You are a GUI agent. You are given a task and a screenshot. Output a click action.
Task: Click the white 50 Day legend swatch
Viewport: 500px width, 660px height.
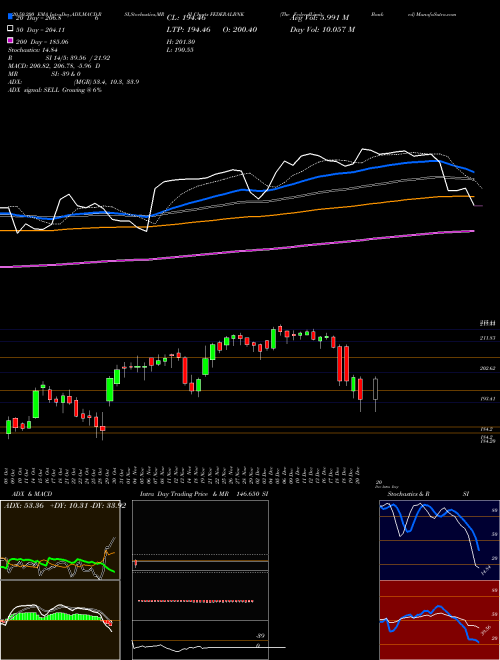(10, 29)
